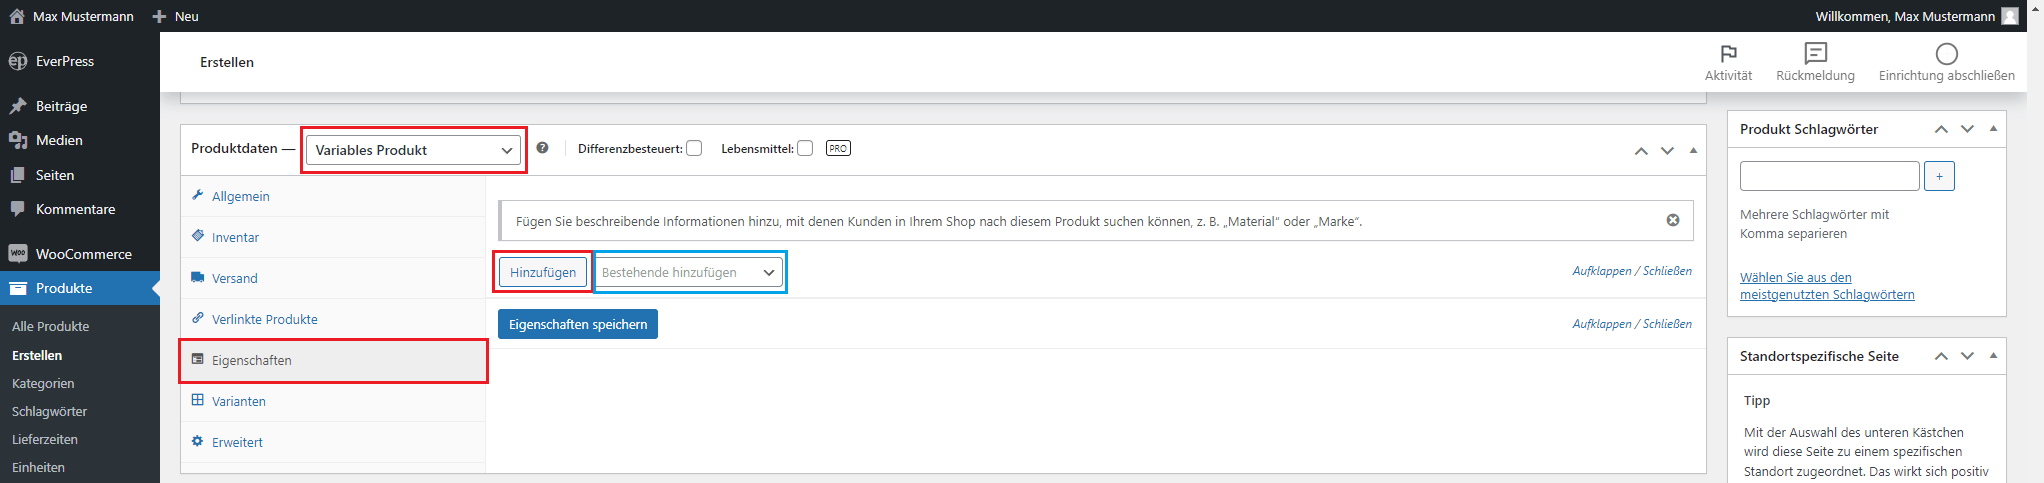This screenshot has height=483, width=2044.
Task: Collapse the Produkt Schlagwörter panel
Action: [1993, 129]
